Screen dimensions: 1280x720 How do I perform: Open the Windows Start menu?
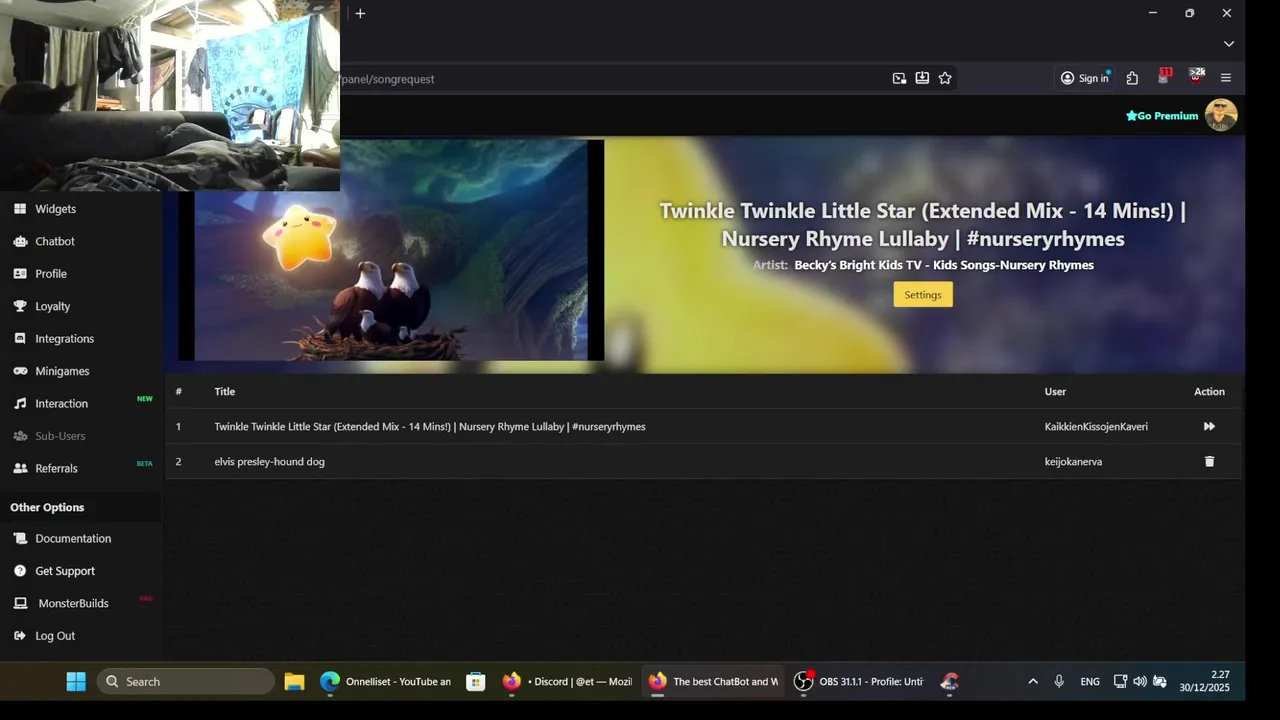pos(76,681)
